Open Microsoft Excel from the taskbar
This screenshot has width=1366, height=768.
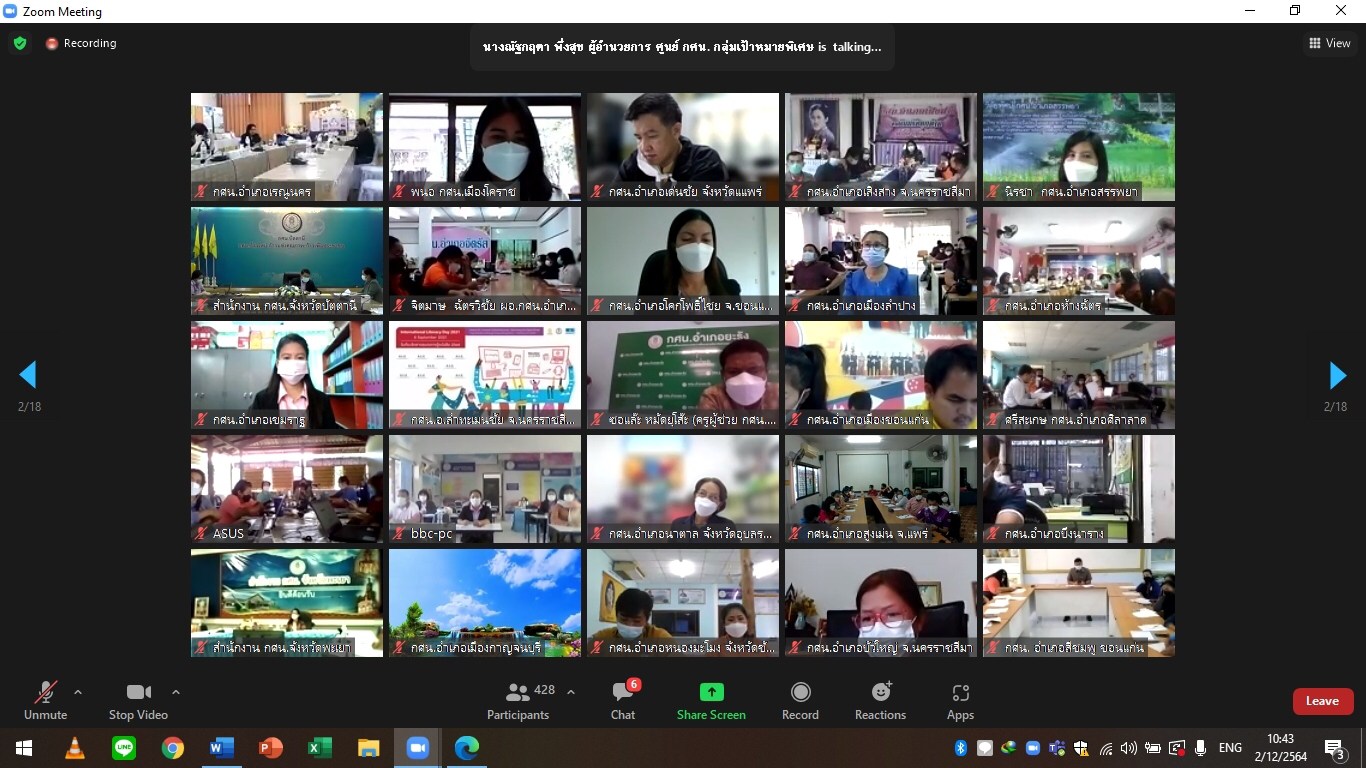click(x=319, y=748)
